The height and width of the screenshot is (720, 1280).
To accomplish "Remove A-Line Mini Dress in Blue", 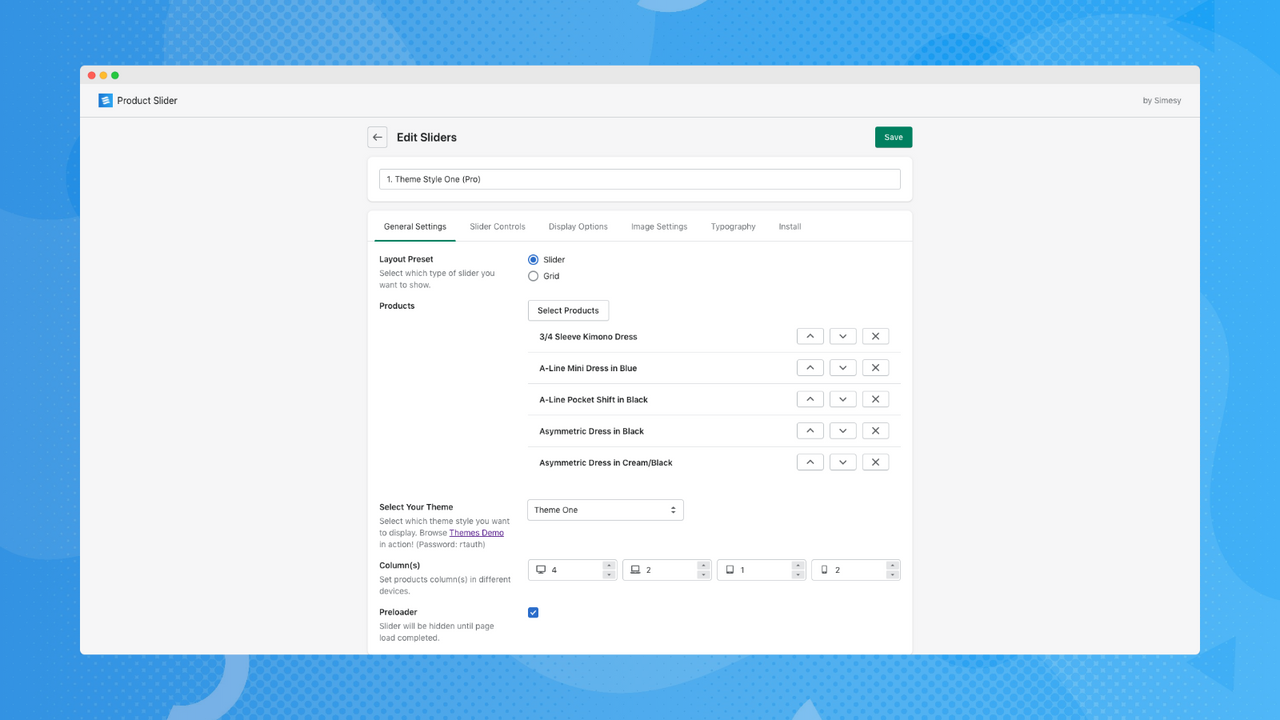I will coord(875,367).
